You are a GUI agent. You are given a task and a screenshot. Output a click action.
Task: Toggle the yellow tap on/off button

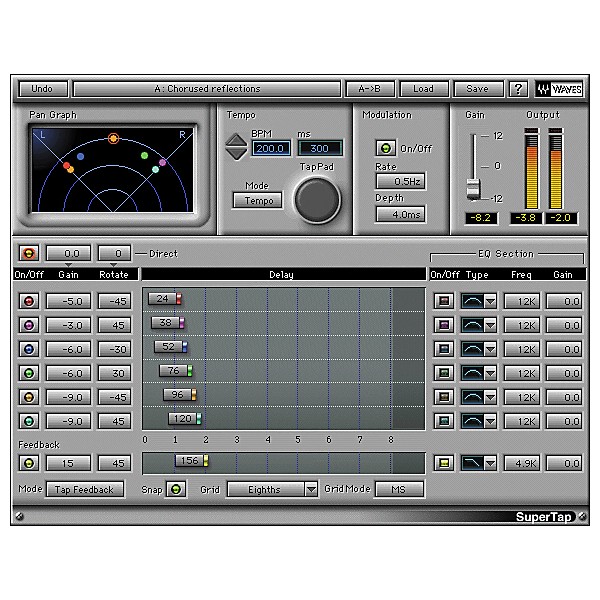pos(29,397)
